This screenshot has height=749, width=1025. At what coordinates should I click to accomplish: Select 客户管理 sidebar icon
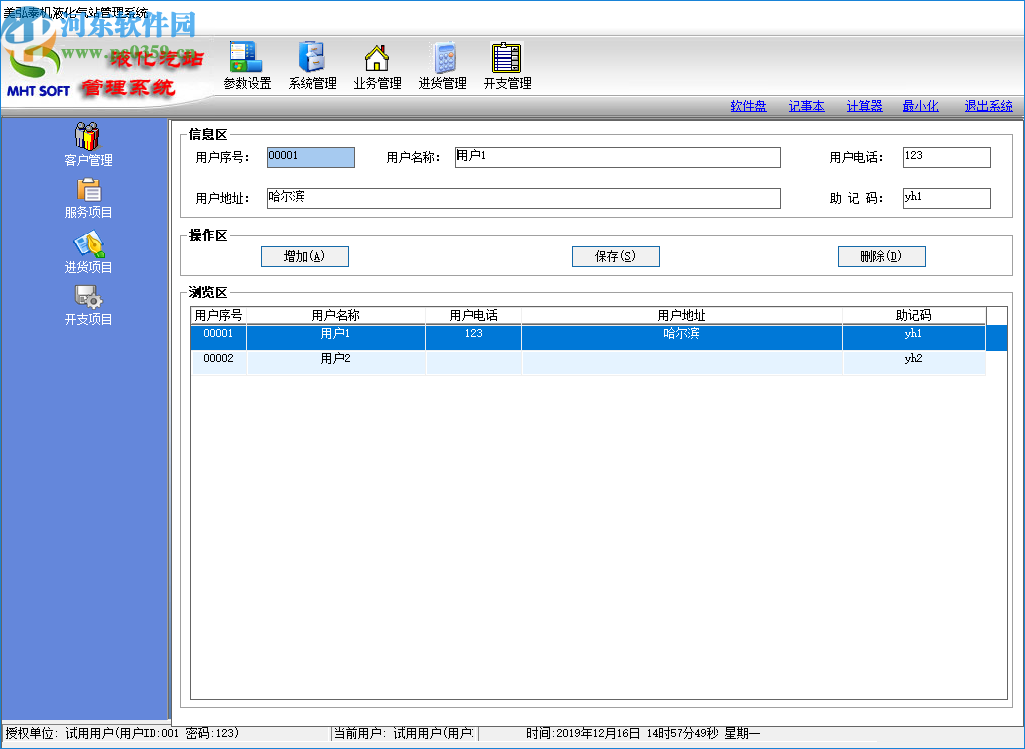[88, 144]
